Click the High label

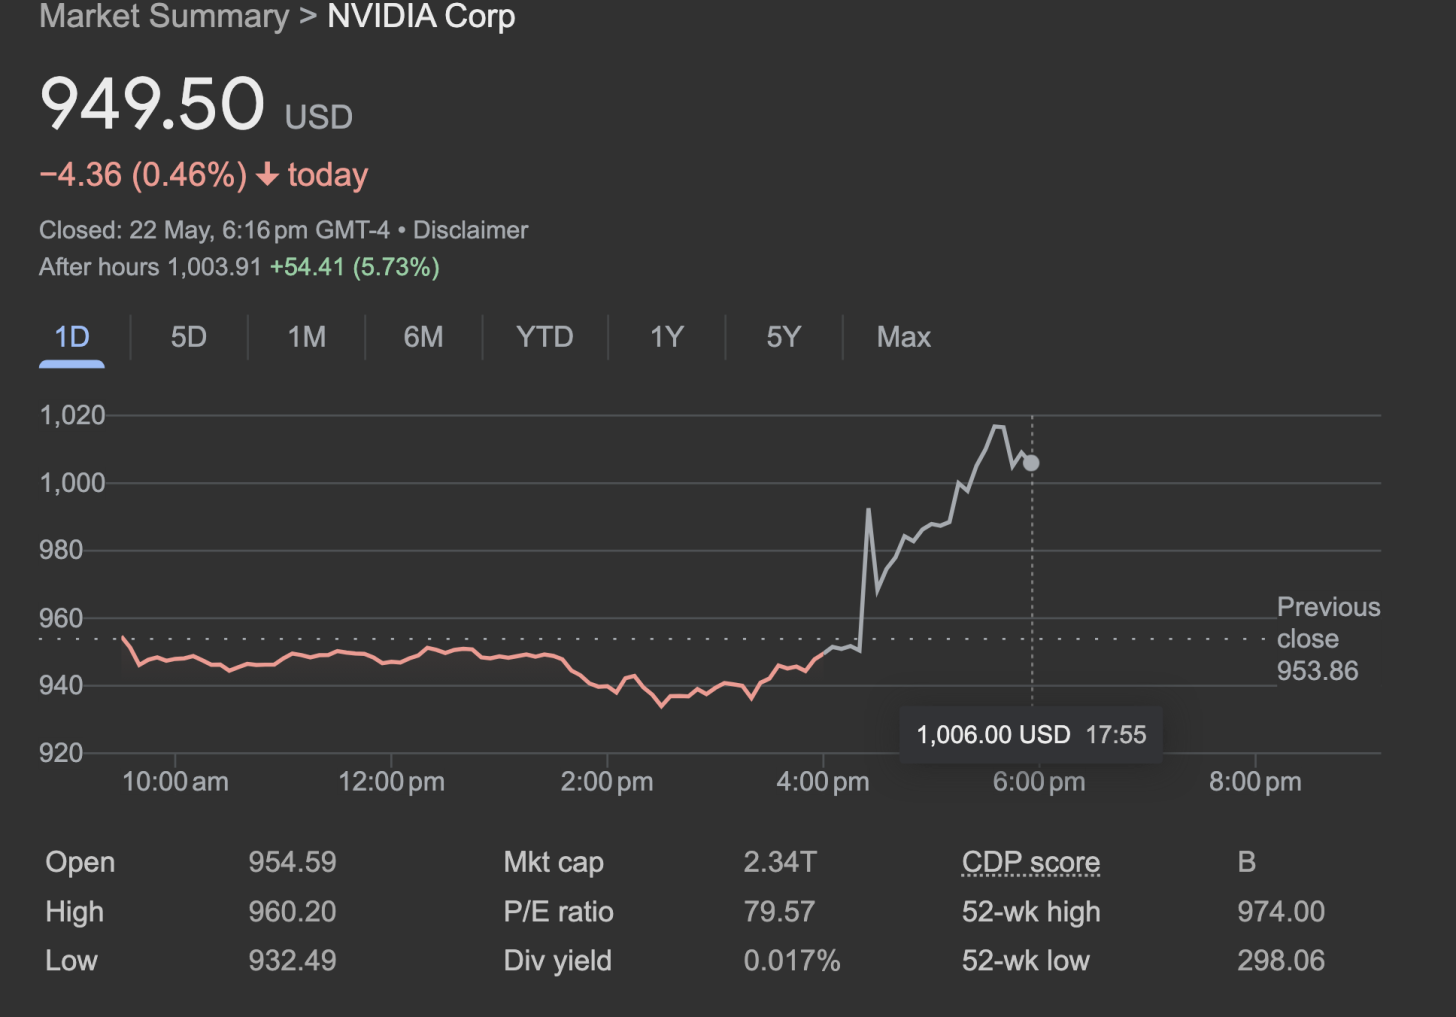tap(74, 912)
